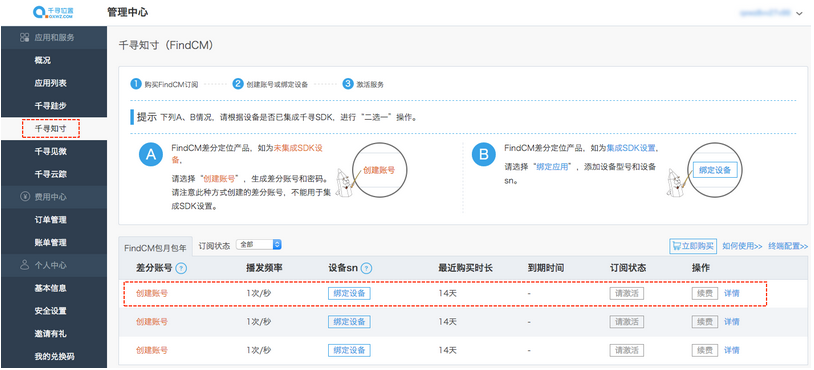This screenshot has width=814, height=370.
Task: Click the blue B circle icon
Action: coord(484,155)
